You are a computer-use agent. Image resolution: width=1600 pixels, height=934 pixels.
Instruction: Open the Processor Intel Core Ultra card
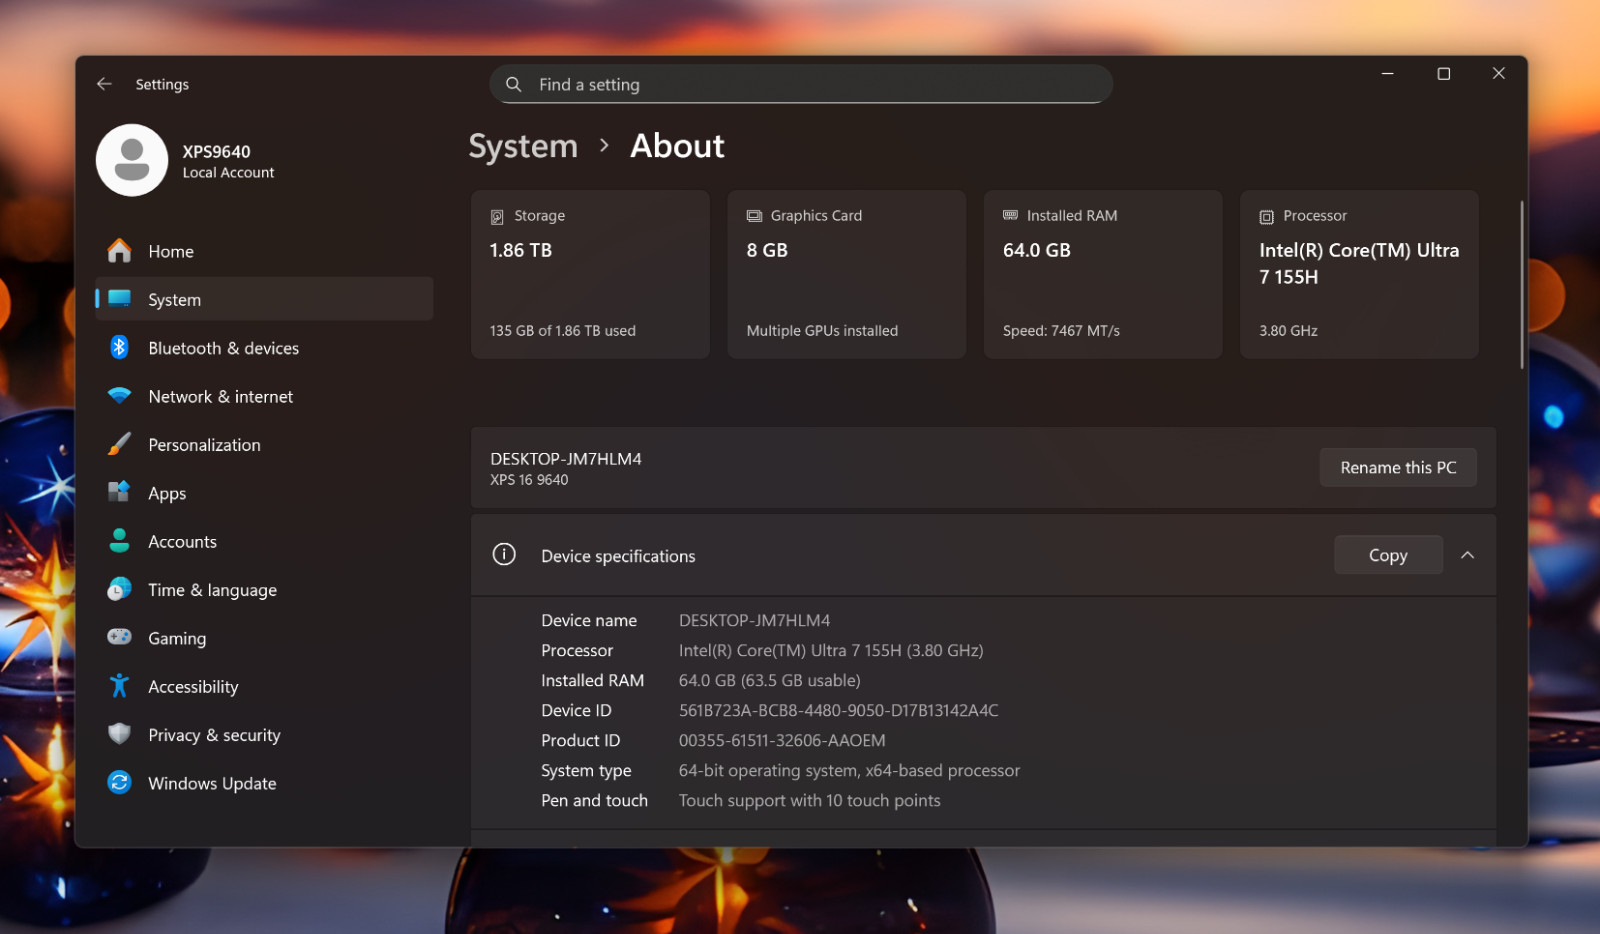[1359, 274]
